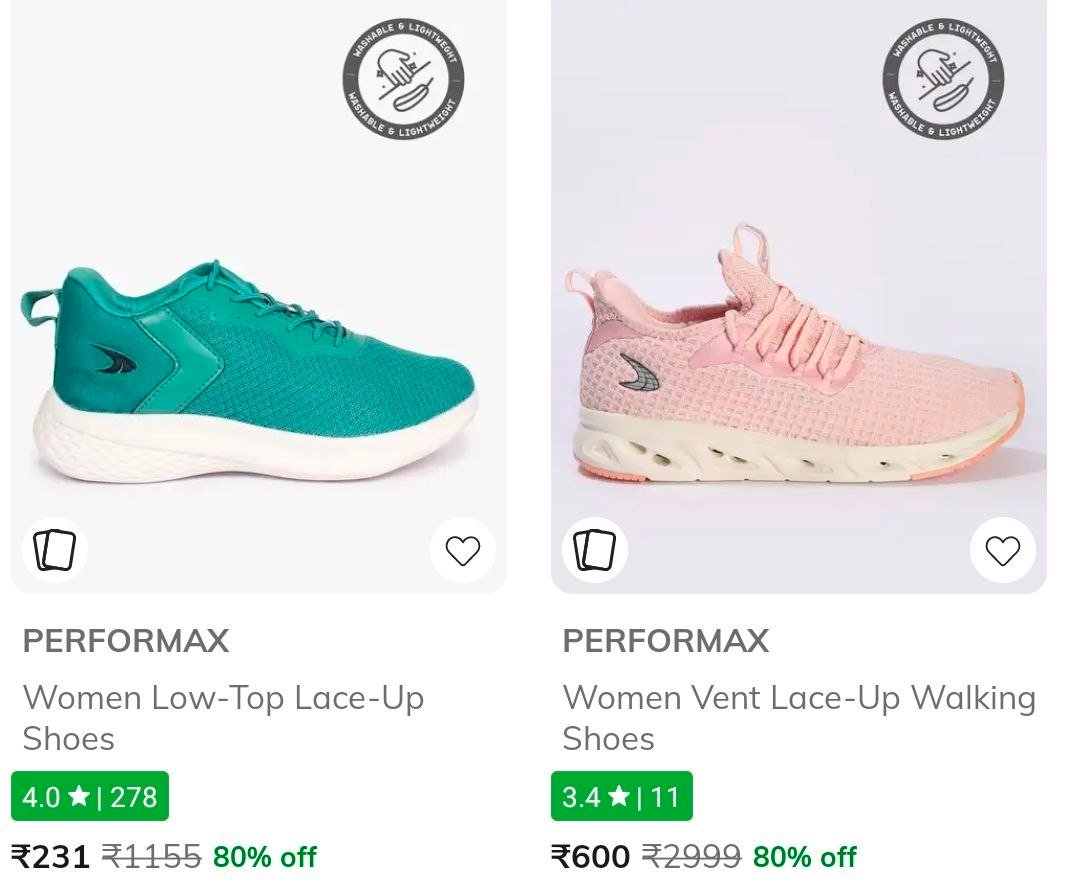
Task: Tap washable badge on pink shoe
Action: pos(942,78)
